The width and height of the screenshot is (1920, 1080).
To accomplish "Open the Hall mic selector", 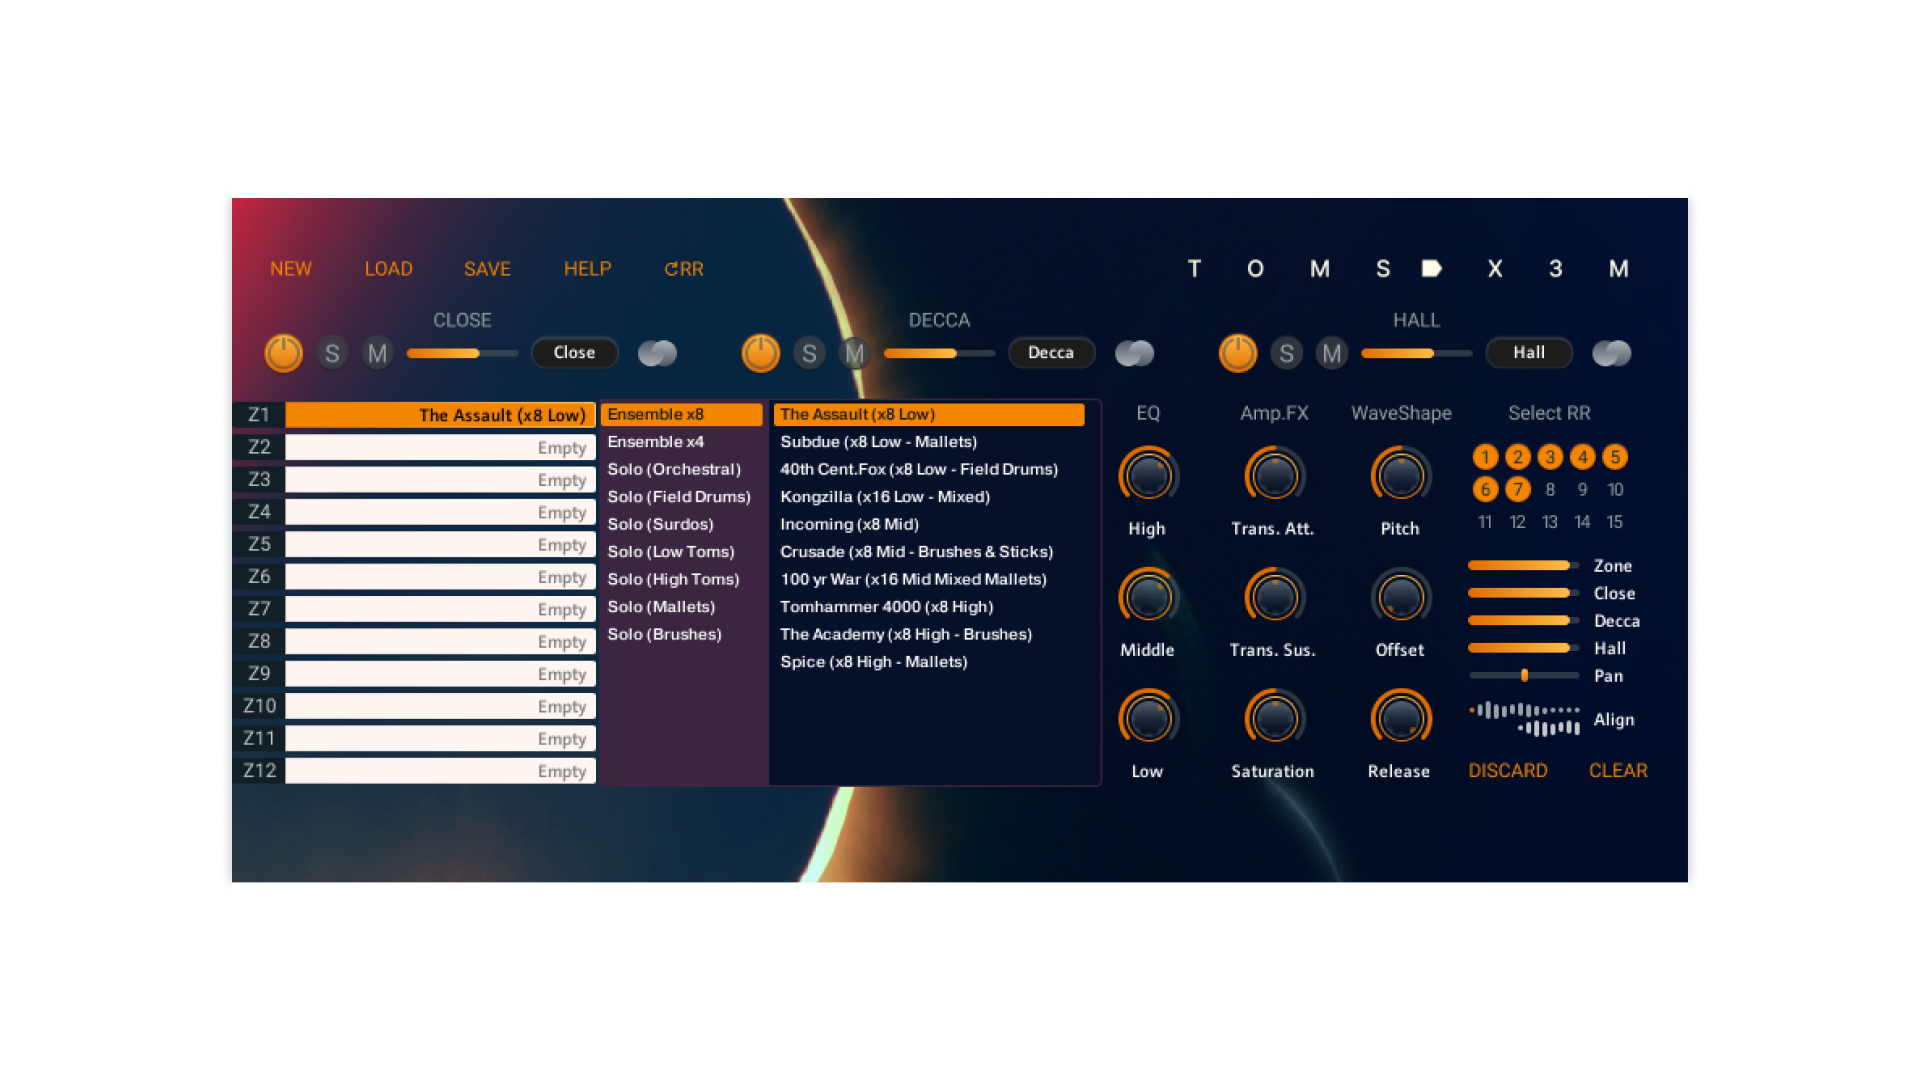I will click(1529, 352).
